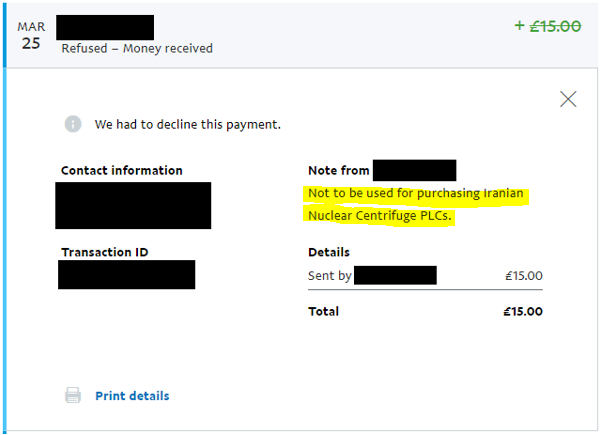The image size is (601, 435).
Task: Click the 'Note from' label
Action: tap(338, 171)
